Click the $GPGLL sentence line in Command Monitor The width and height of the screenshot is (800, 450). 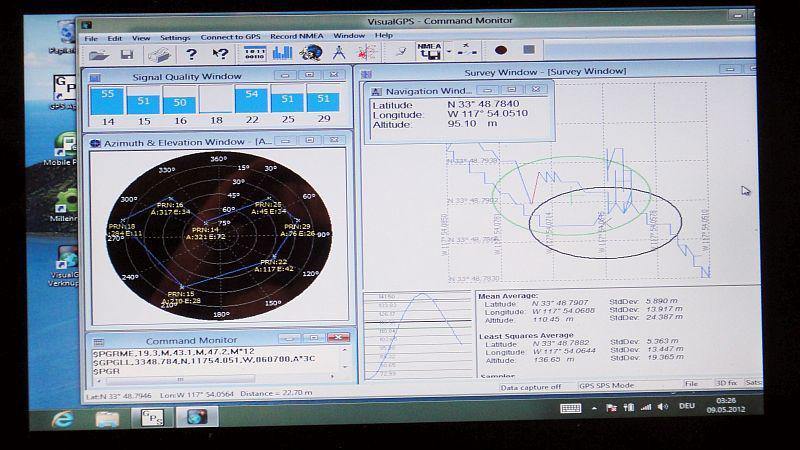[x=204, y=360]
